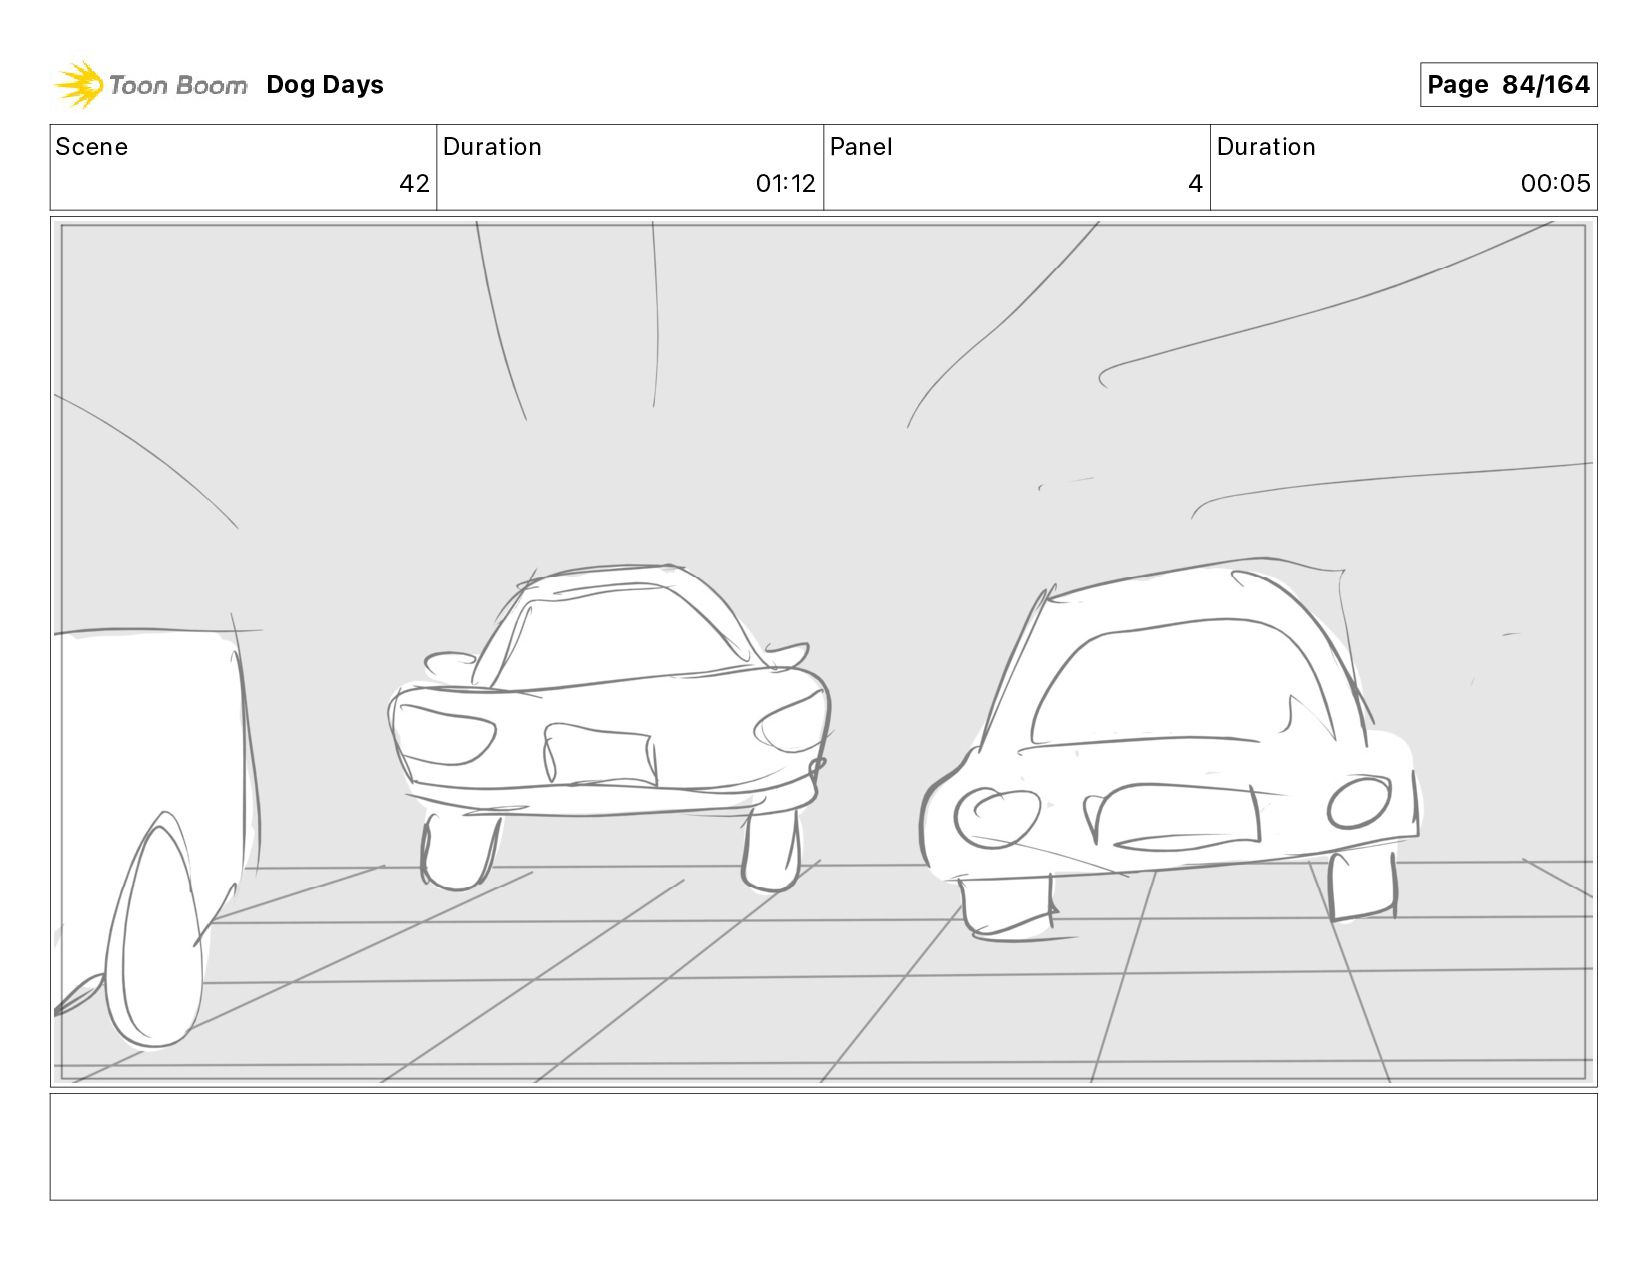Select the 'Scene' header label

pos(92,147)
